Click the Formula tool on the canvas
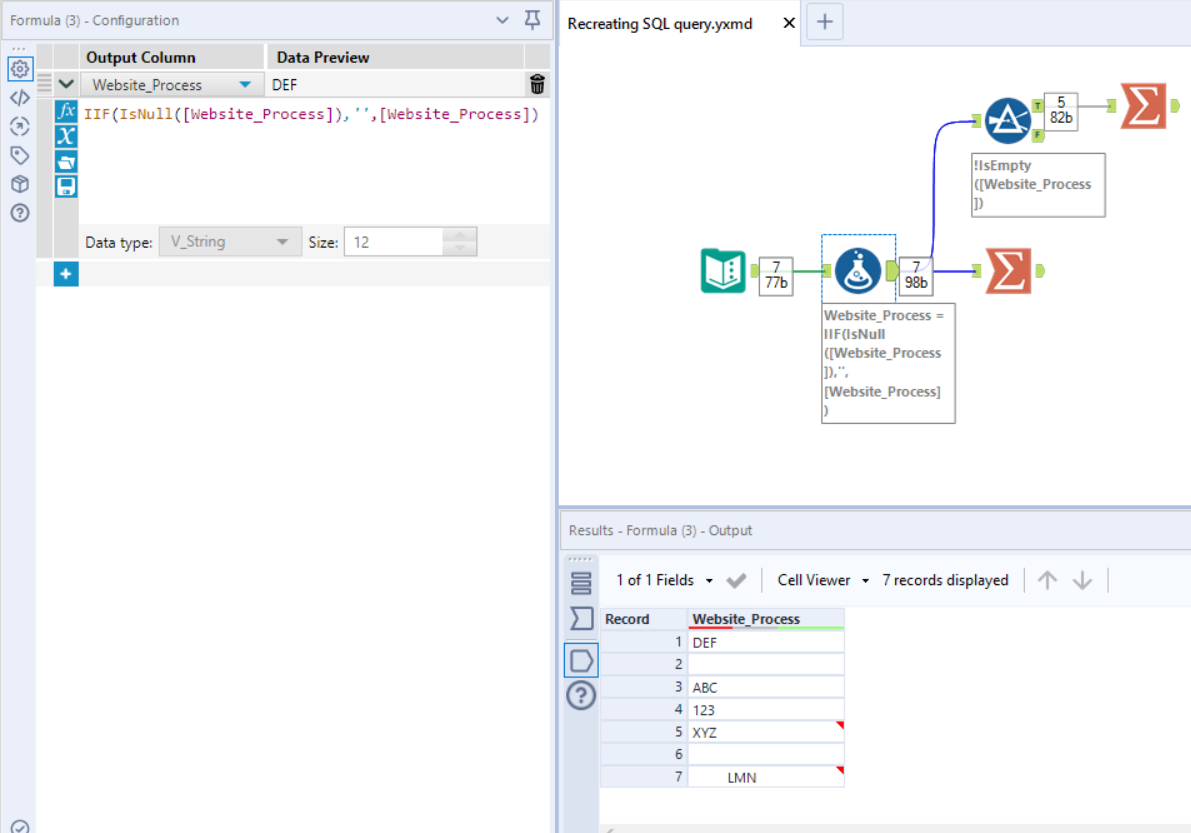Screen dimensions: 1191x833 pos(858,271)
